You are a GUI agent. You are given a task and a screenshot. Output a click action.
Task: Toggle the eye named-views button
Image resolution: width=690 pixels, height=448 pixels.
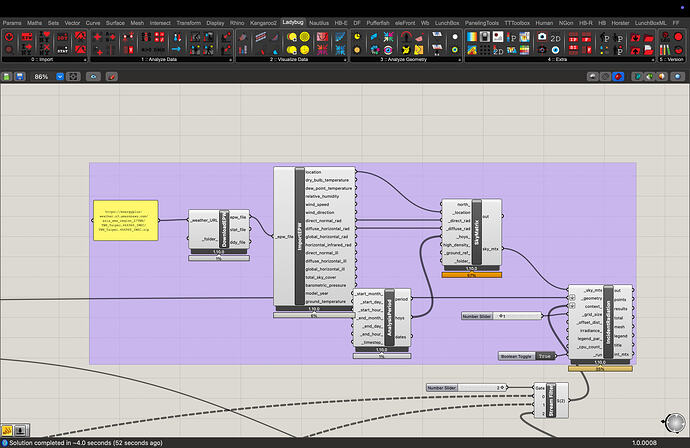tap(93, 77)
